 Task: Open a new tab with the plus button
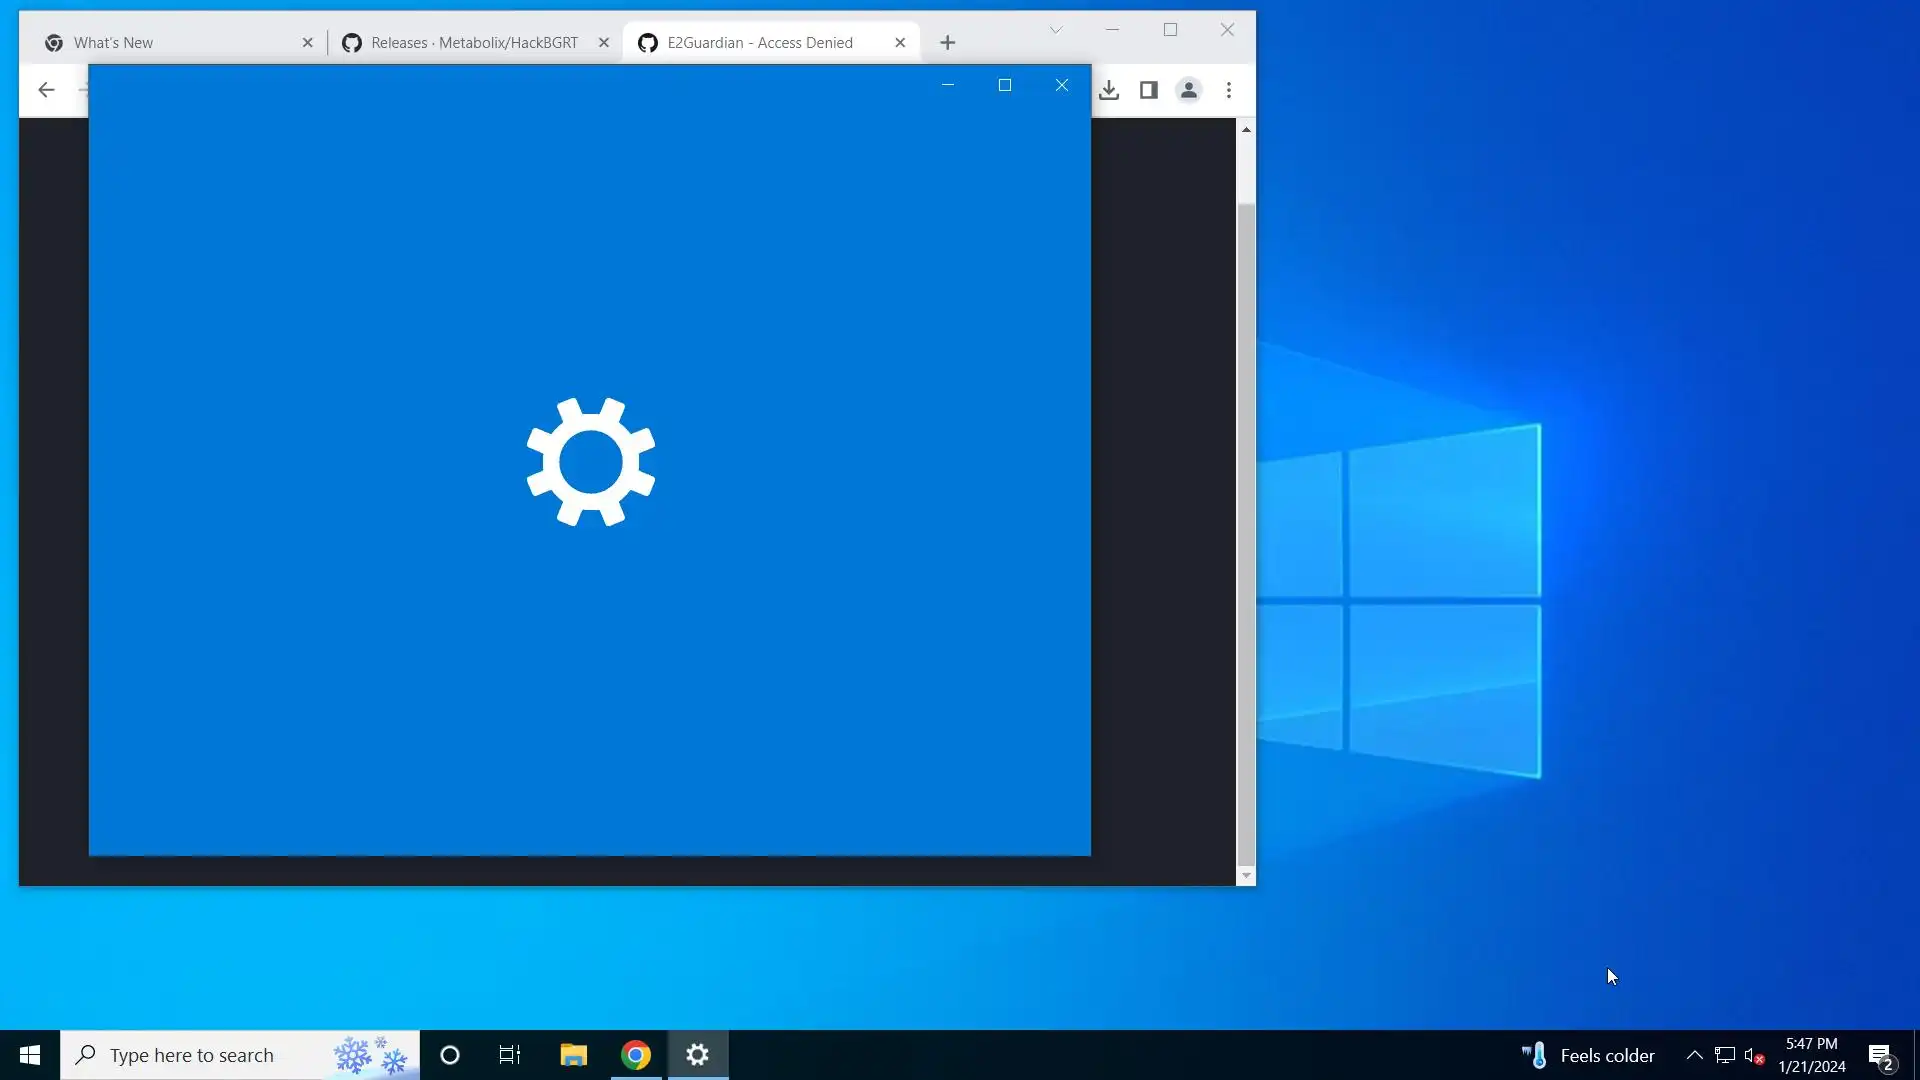pyautogui.click(x=948, y=43)
